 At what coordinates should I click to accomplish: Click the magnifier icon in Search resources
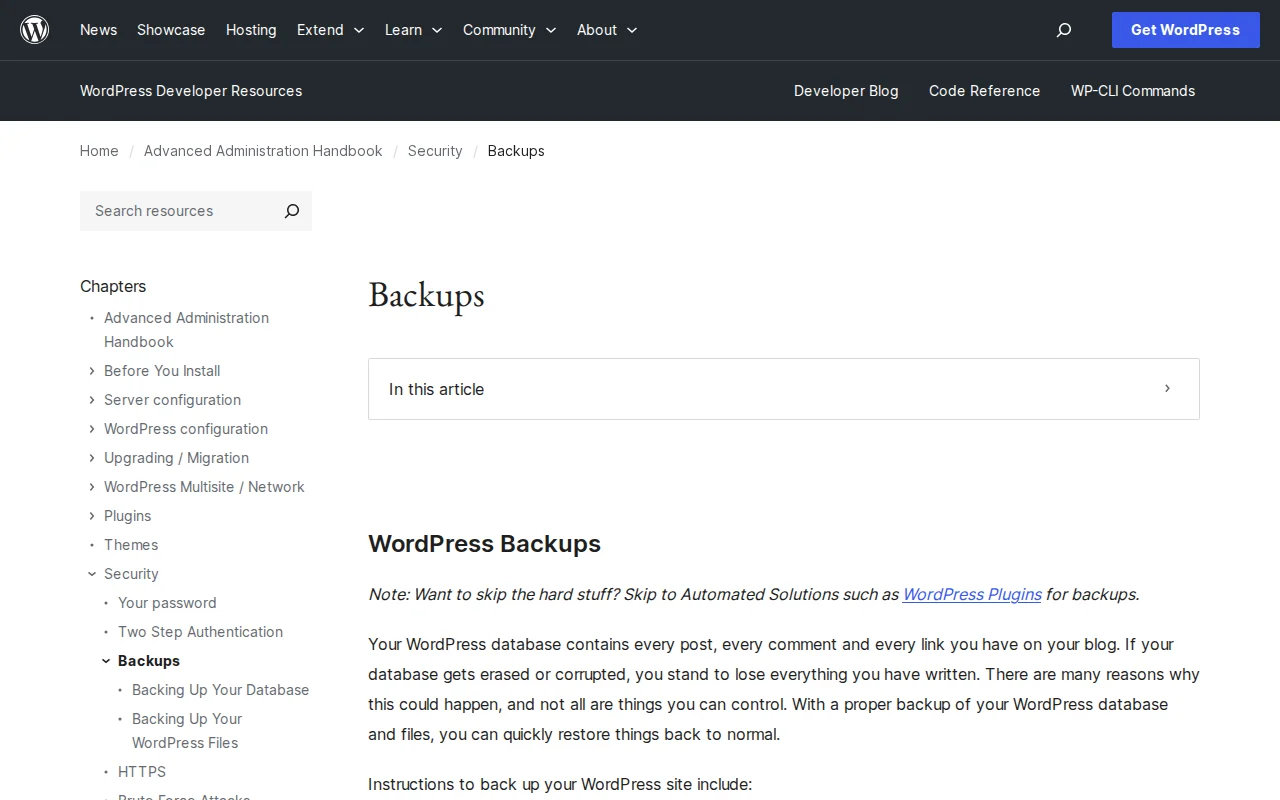pyautogui.click(x=291, y=211)
